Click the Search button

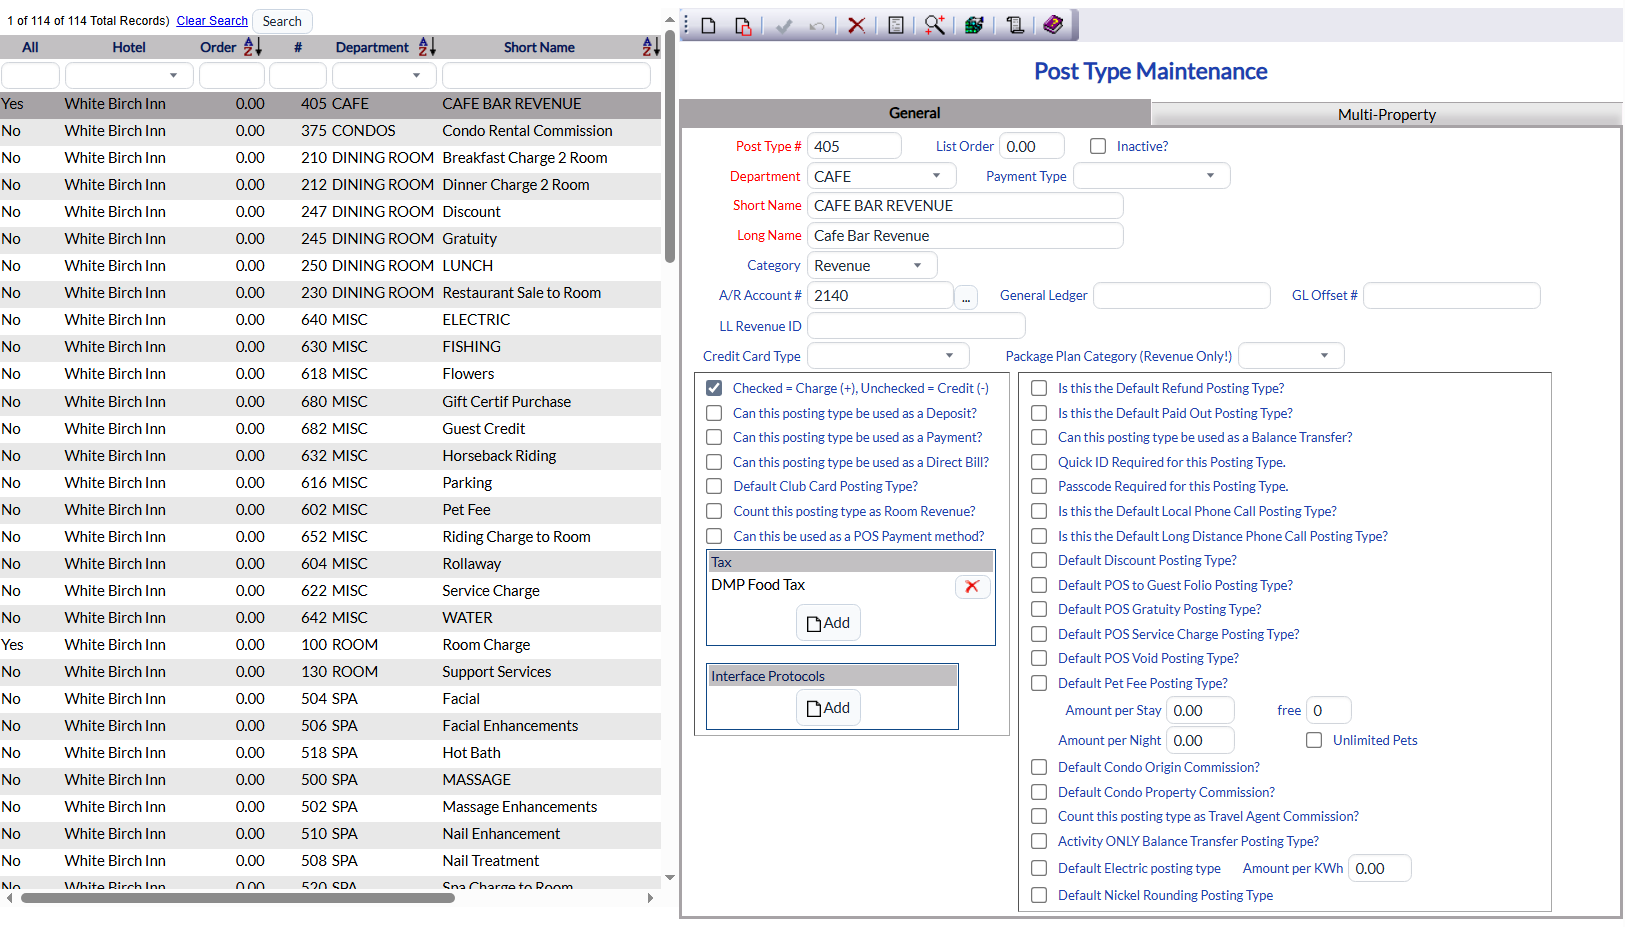pos(282,21)
